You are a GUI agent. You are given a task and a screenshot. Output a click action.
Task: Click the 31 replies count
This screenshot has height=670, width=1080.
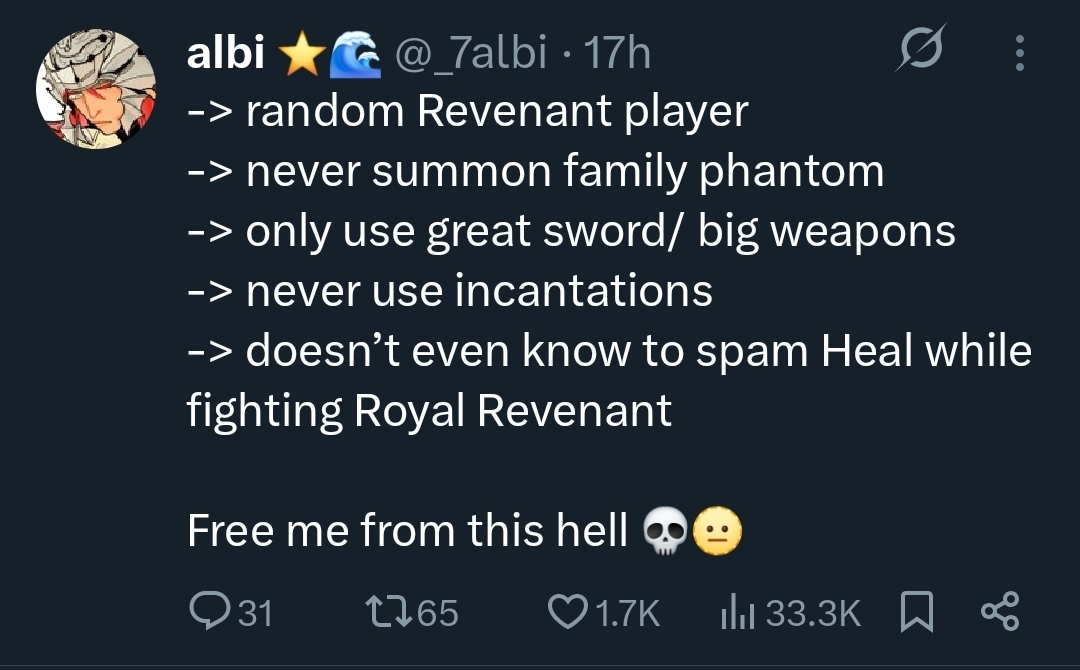coord(256,612)
